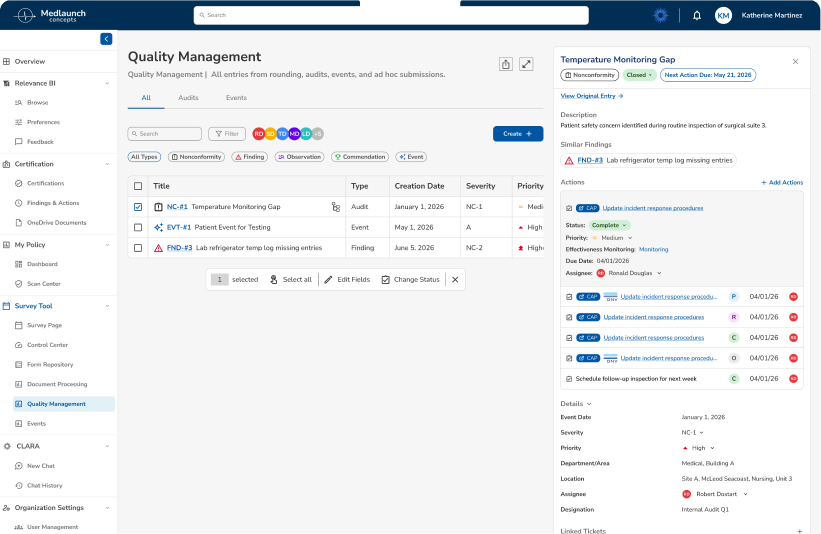821x534 pixels.
Task: Dismiss the selection bar with the X icon
Action: pos(455,280)
